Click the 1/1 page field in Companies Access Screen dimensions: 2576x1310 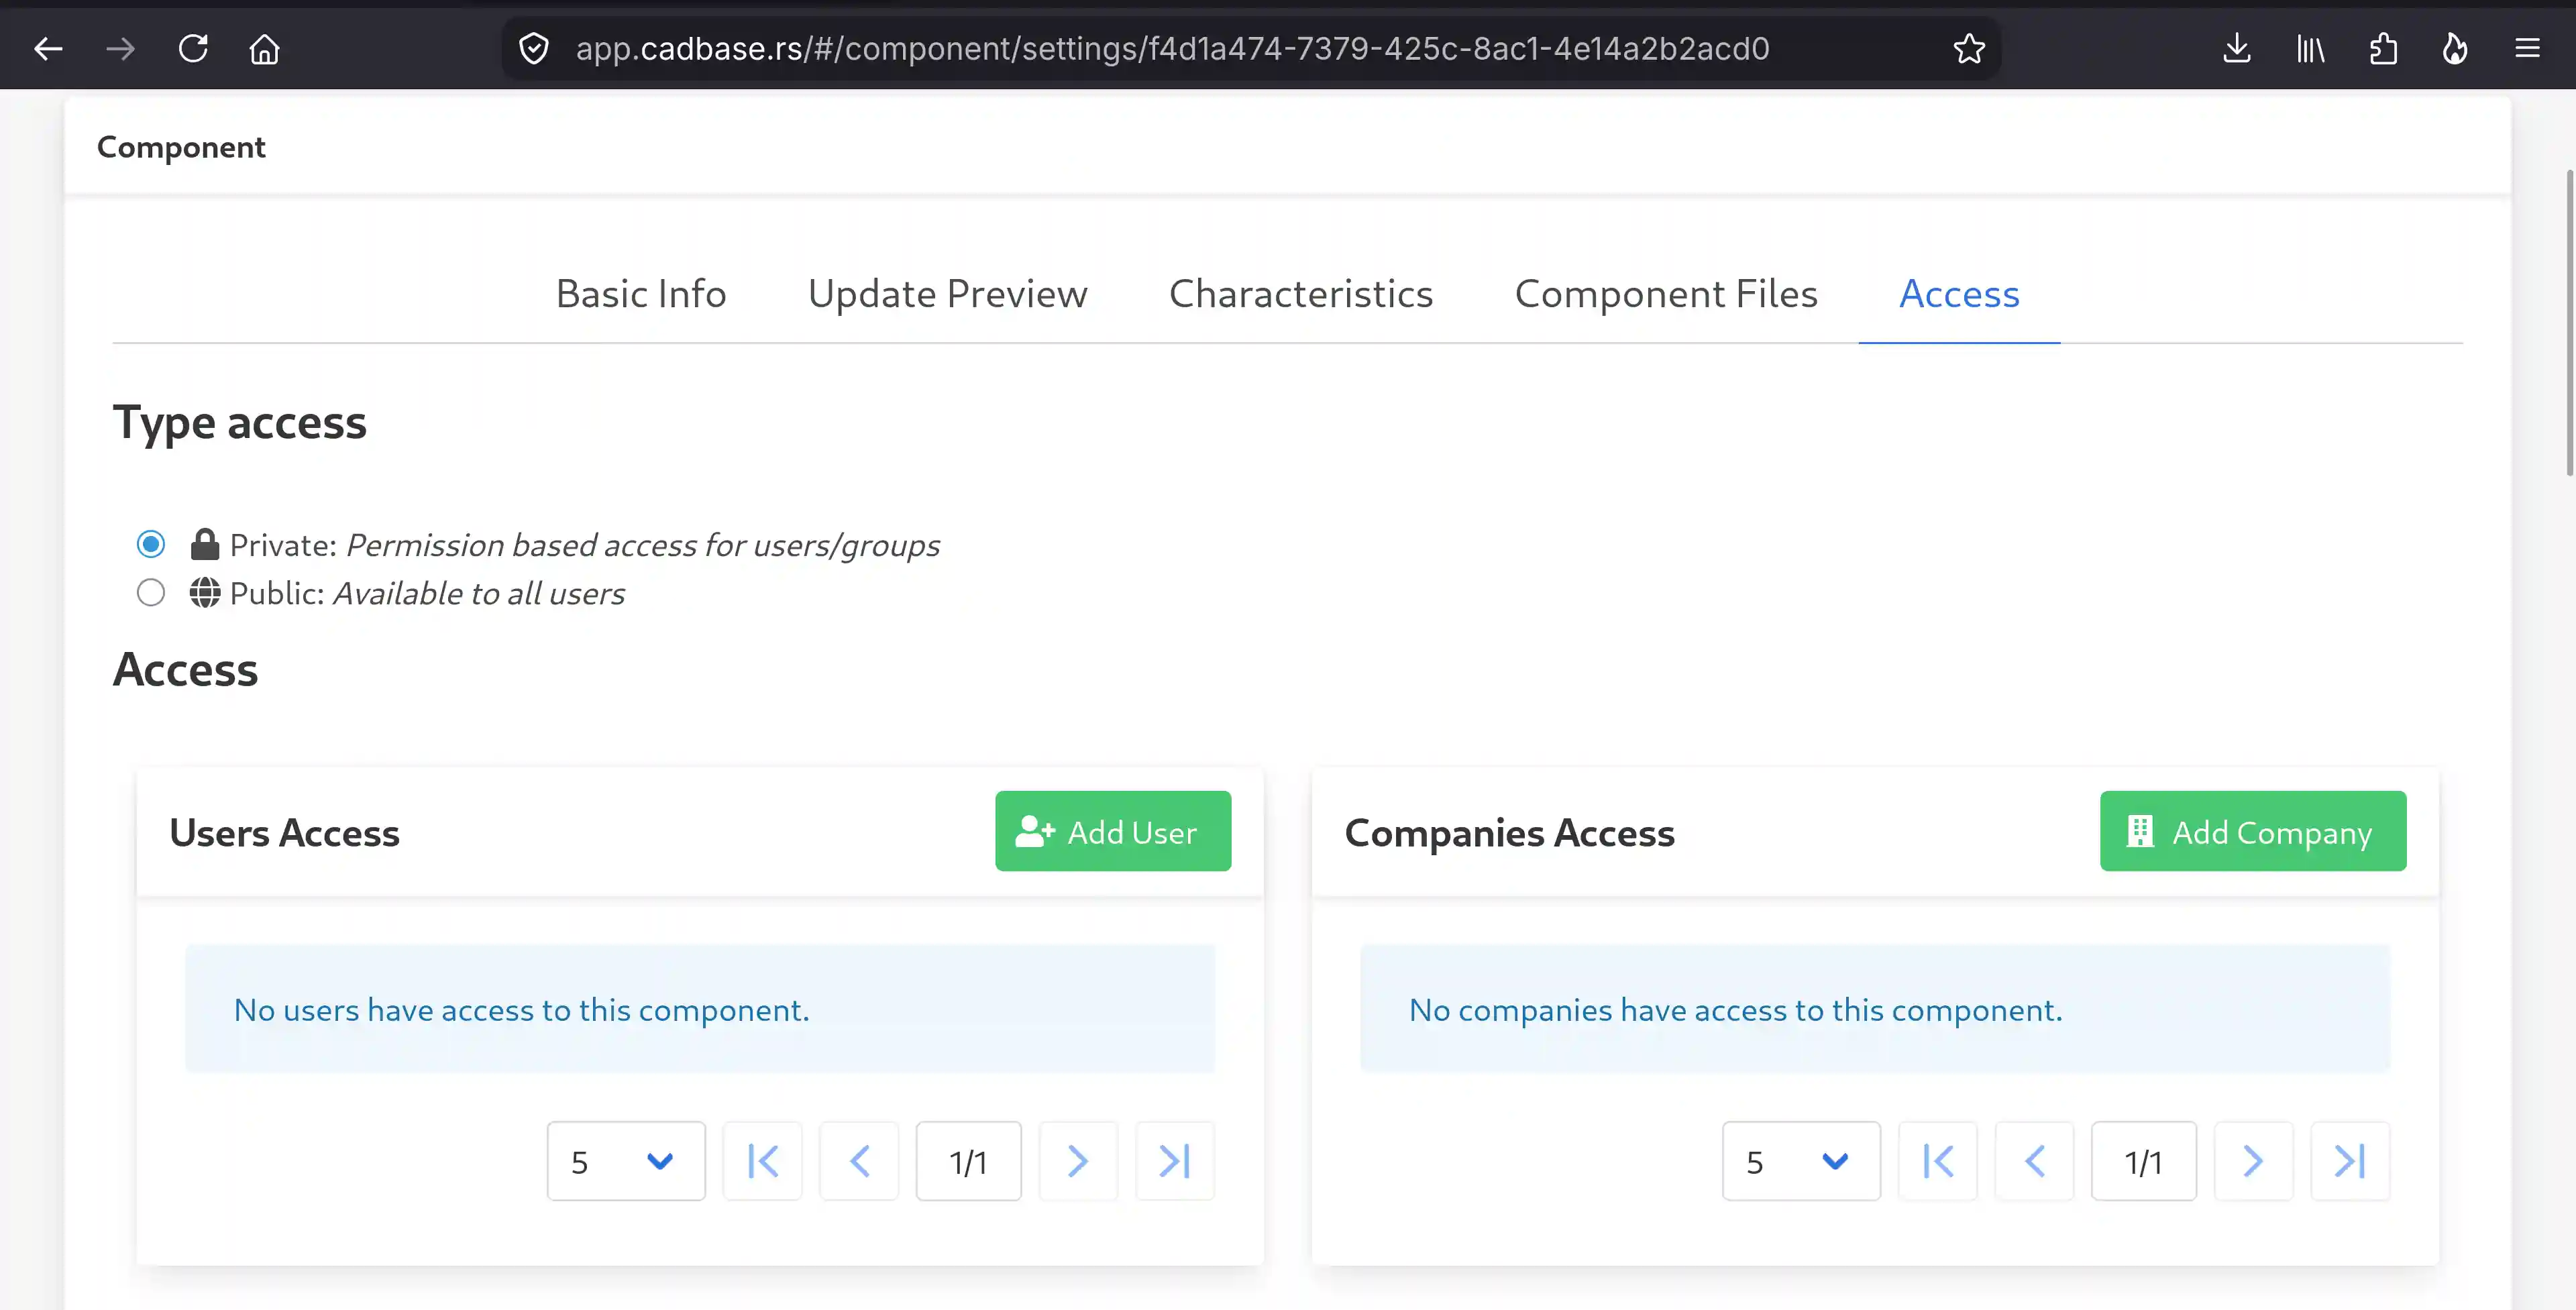2143,1161
